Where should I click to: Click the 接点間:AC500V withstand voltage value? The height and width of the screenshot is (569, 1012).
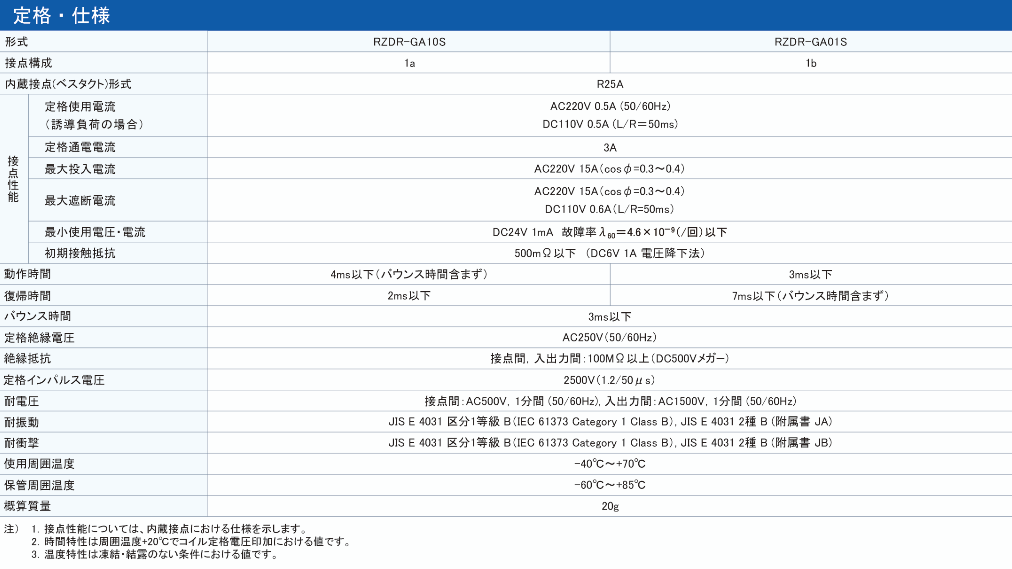click(x=610, y=401)
